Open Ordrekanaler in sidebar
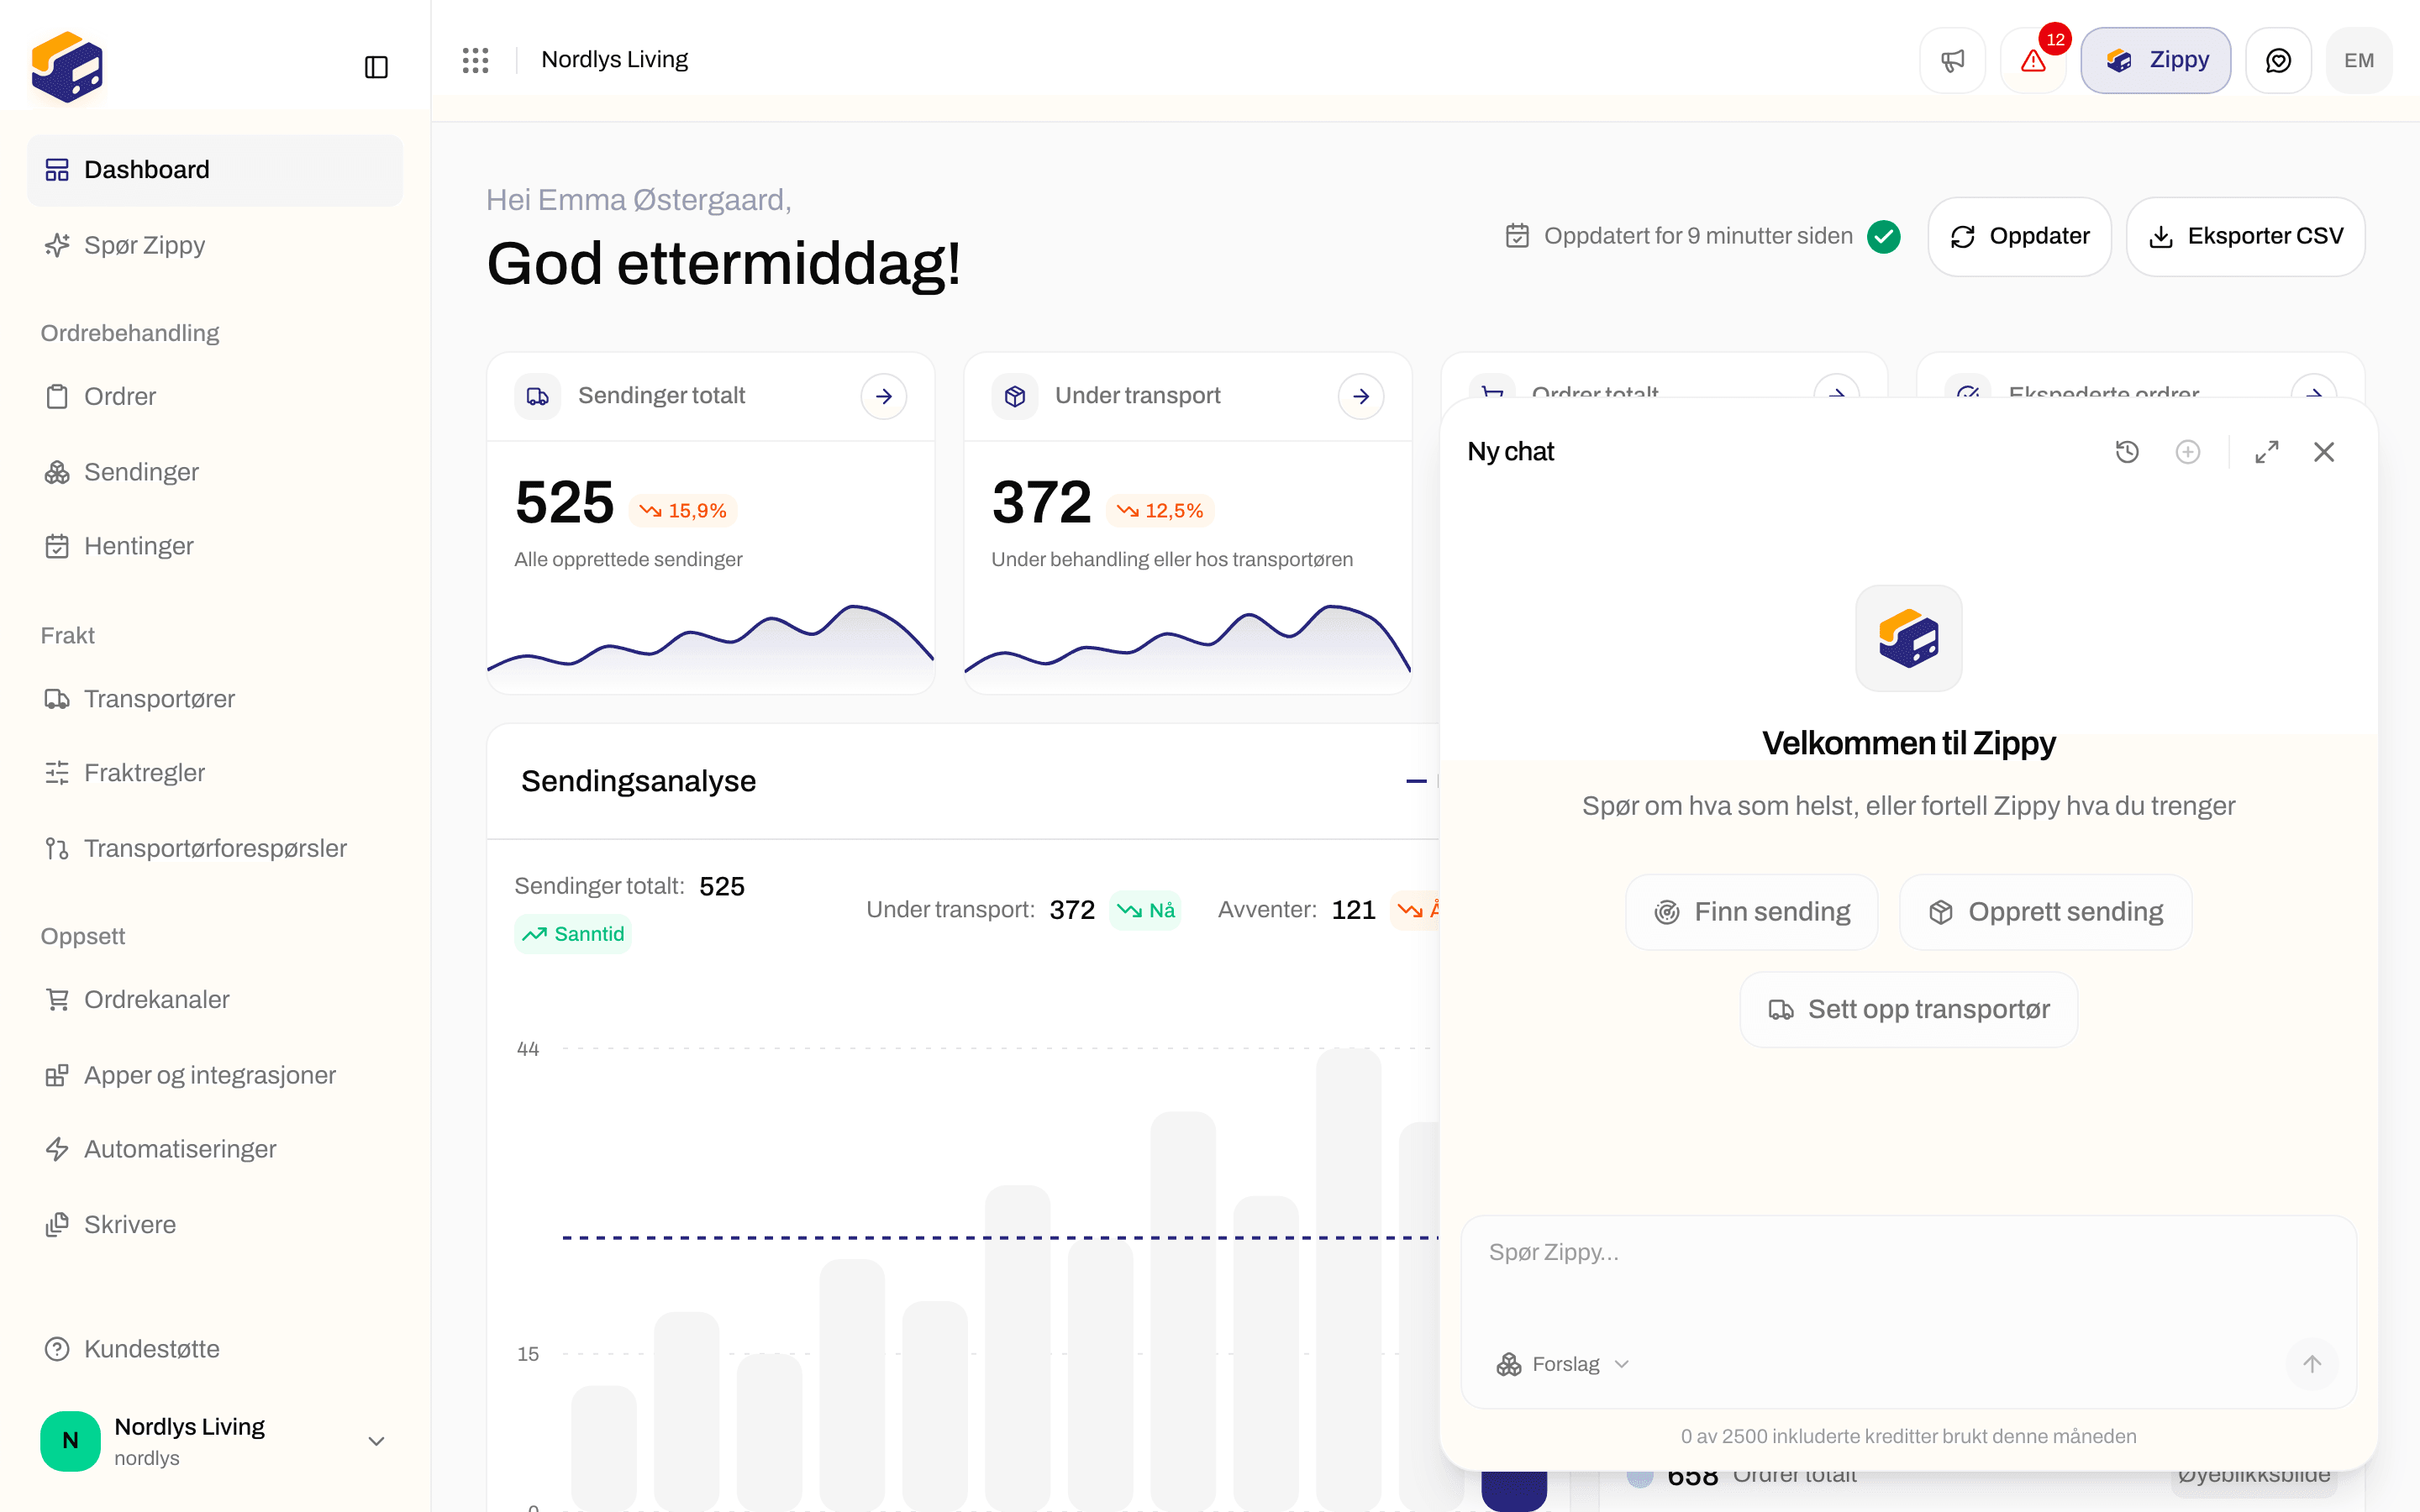The width and height of the screenshot is (2420, 1512). [x=215, y=999]
